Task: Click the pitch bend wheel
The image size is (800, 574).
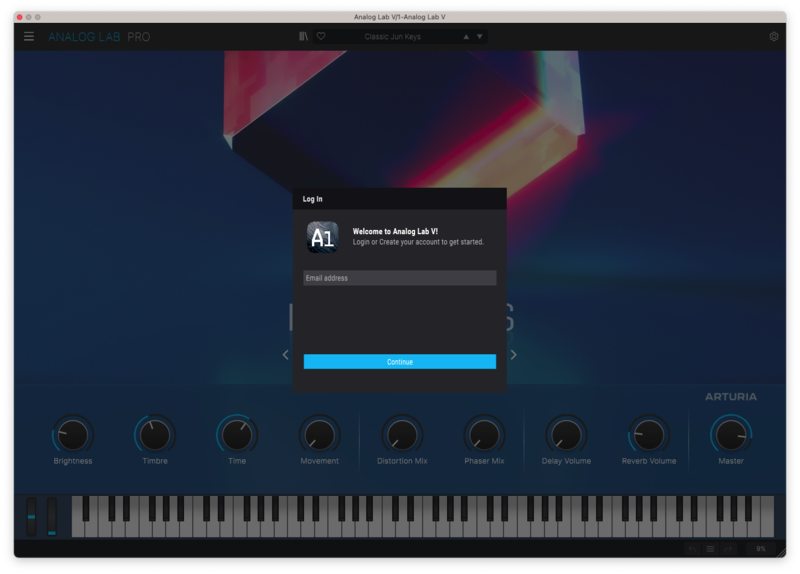Action: (x=31, y=516)
